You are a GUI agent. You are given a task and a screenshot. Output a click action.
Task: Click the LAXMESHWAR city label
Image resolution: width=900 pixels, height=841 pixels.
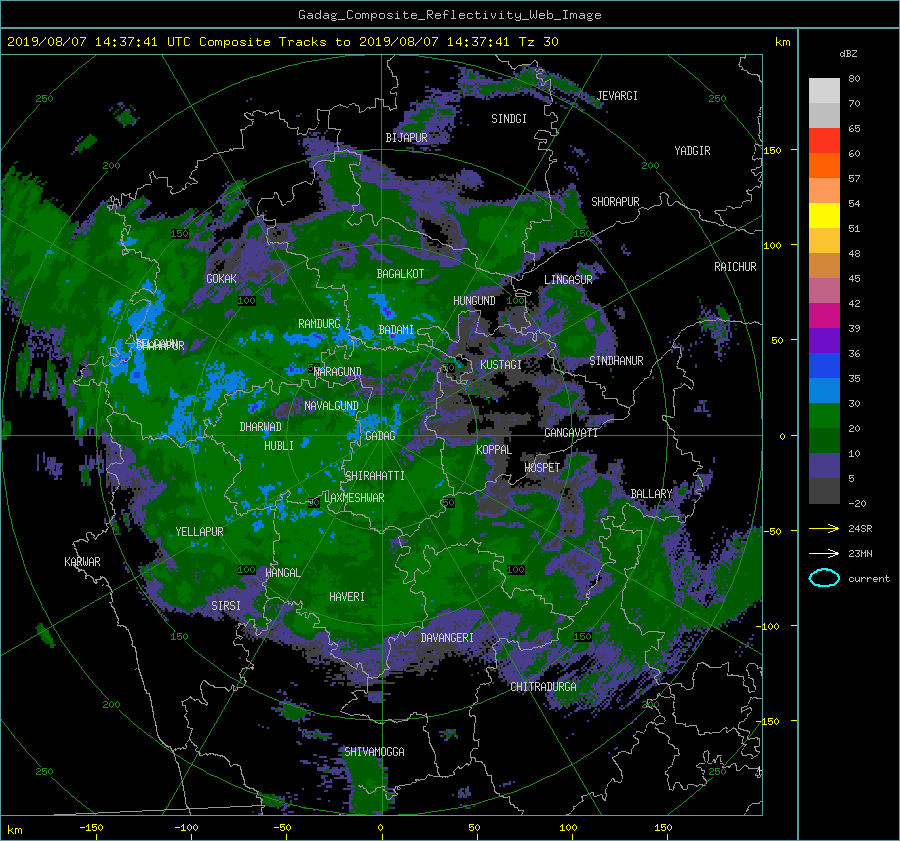click(354, 498)
